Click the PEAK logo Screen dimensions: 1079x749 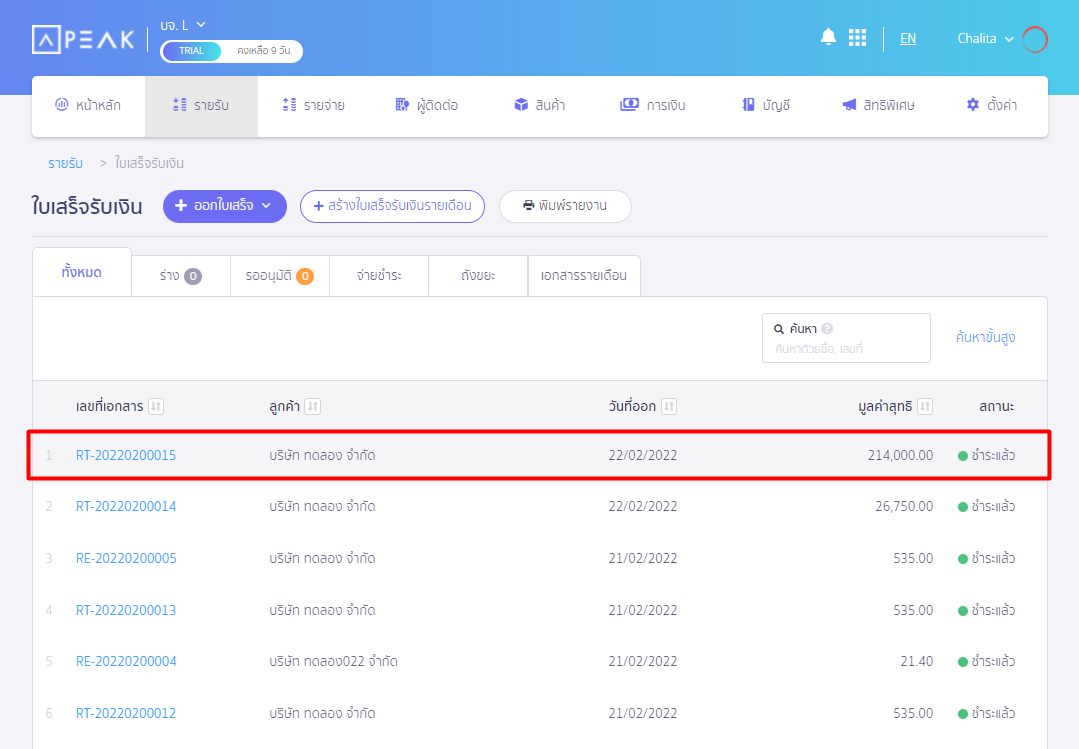pyautogui.click(x=83, y=39)
